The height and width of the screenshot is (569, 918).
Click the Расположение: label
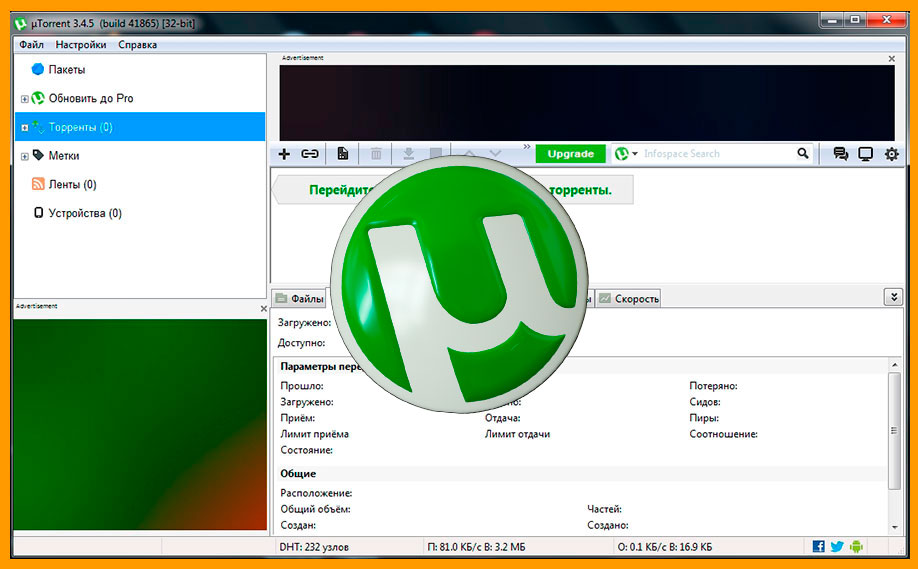(316, 493)
